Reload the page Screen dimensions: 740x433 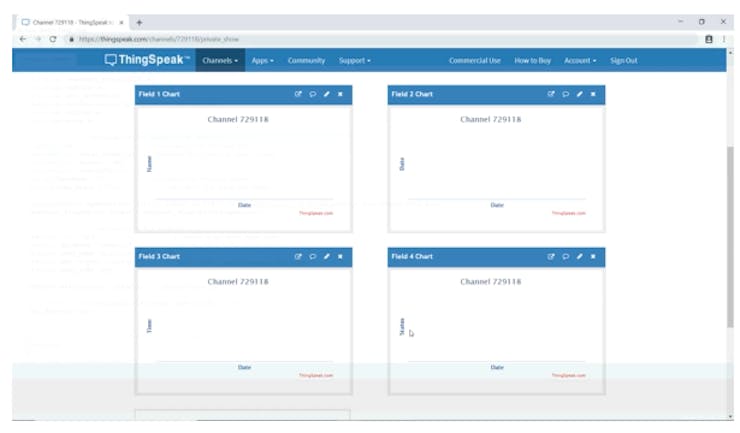click(x=53, y=39)
